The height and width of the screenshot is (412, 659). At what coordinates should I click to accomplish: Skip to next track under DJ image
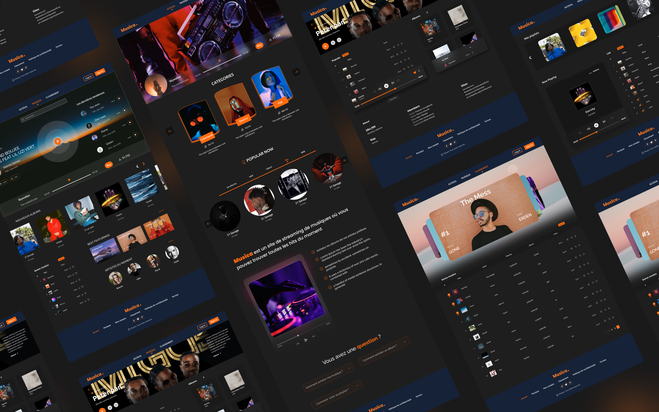(313, 336)
